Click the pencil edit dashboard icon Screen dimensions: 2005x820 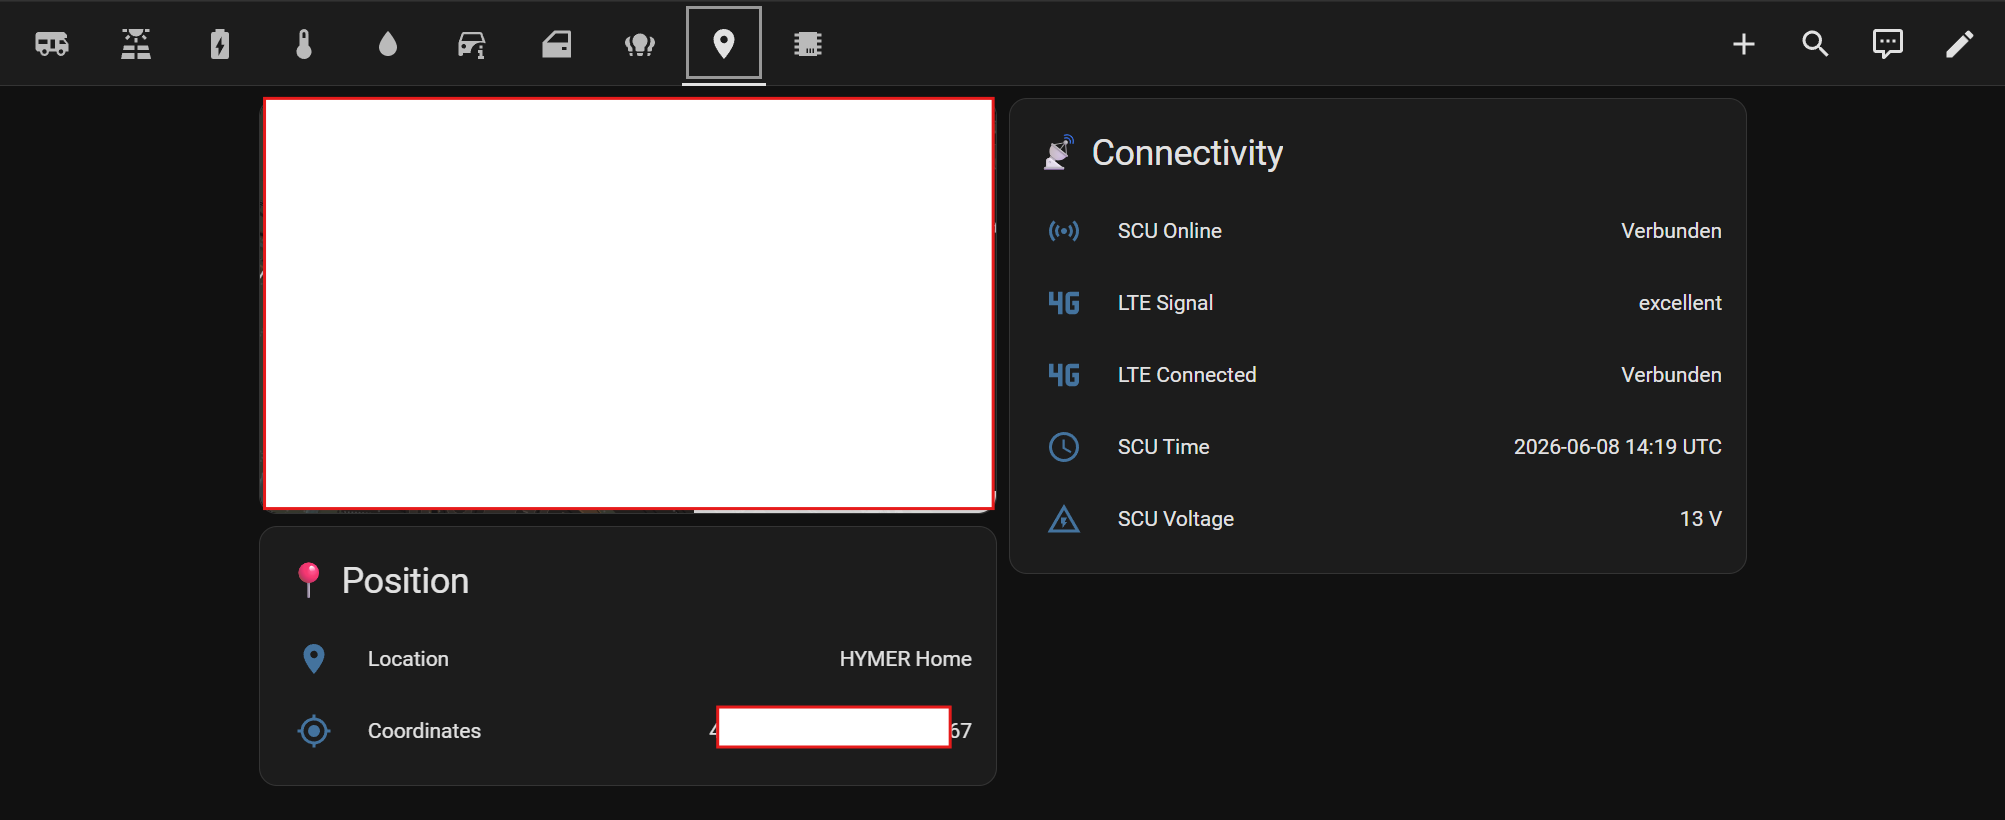click(x=1960, y=44)
